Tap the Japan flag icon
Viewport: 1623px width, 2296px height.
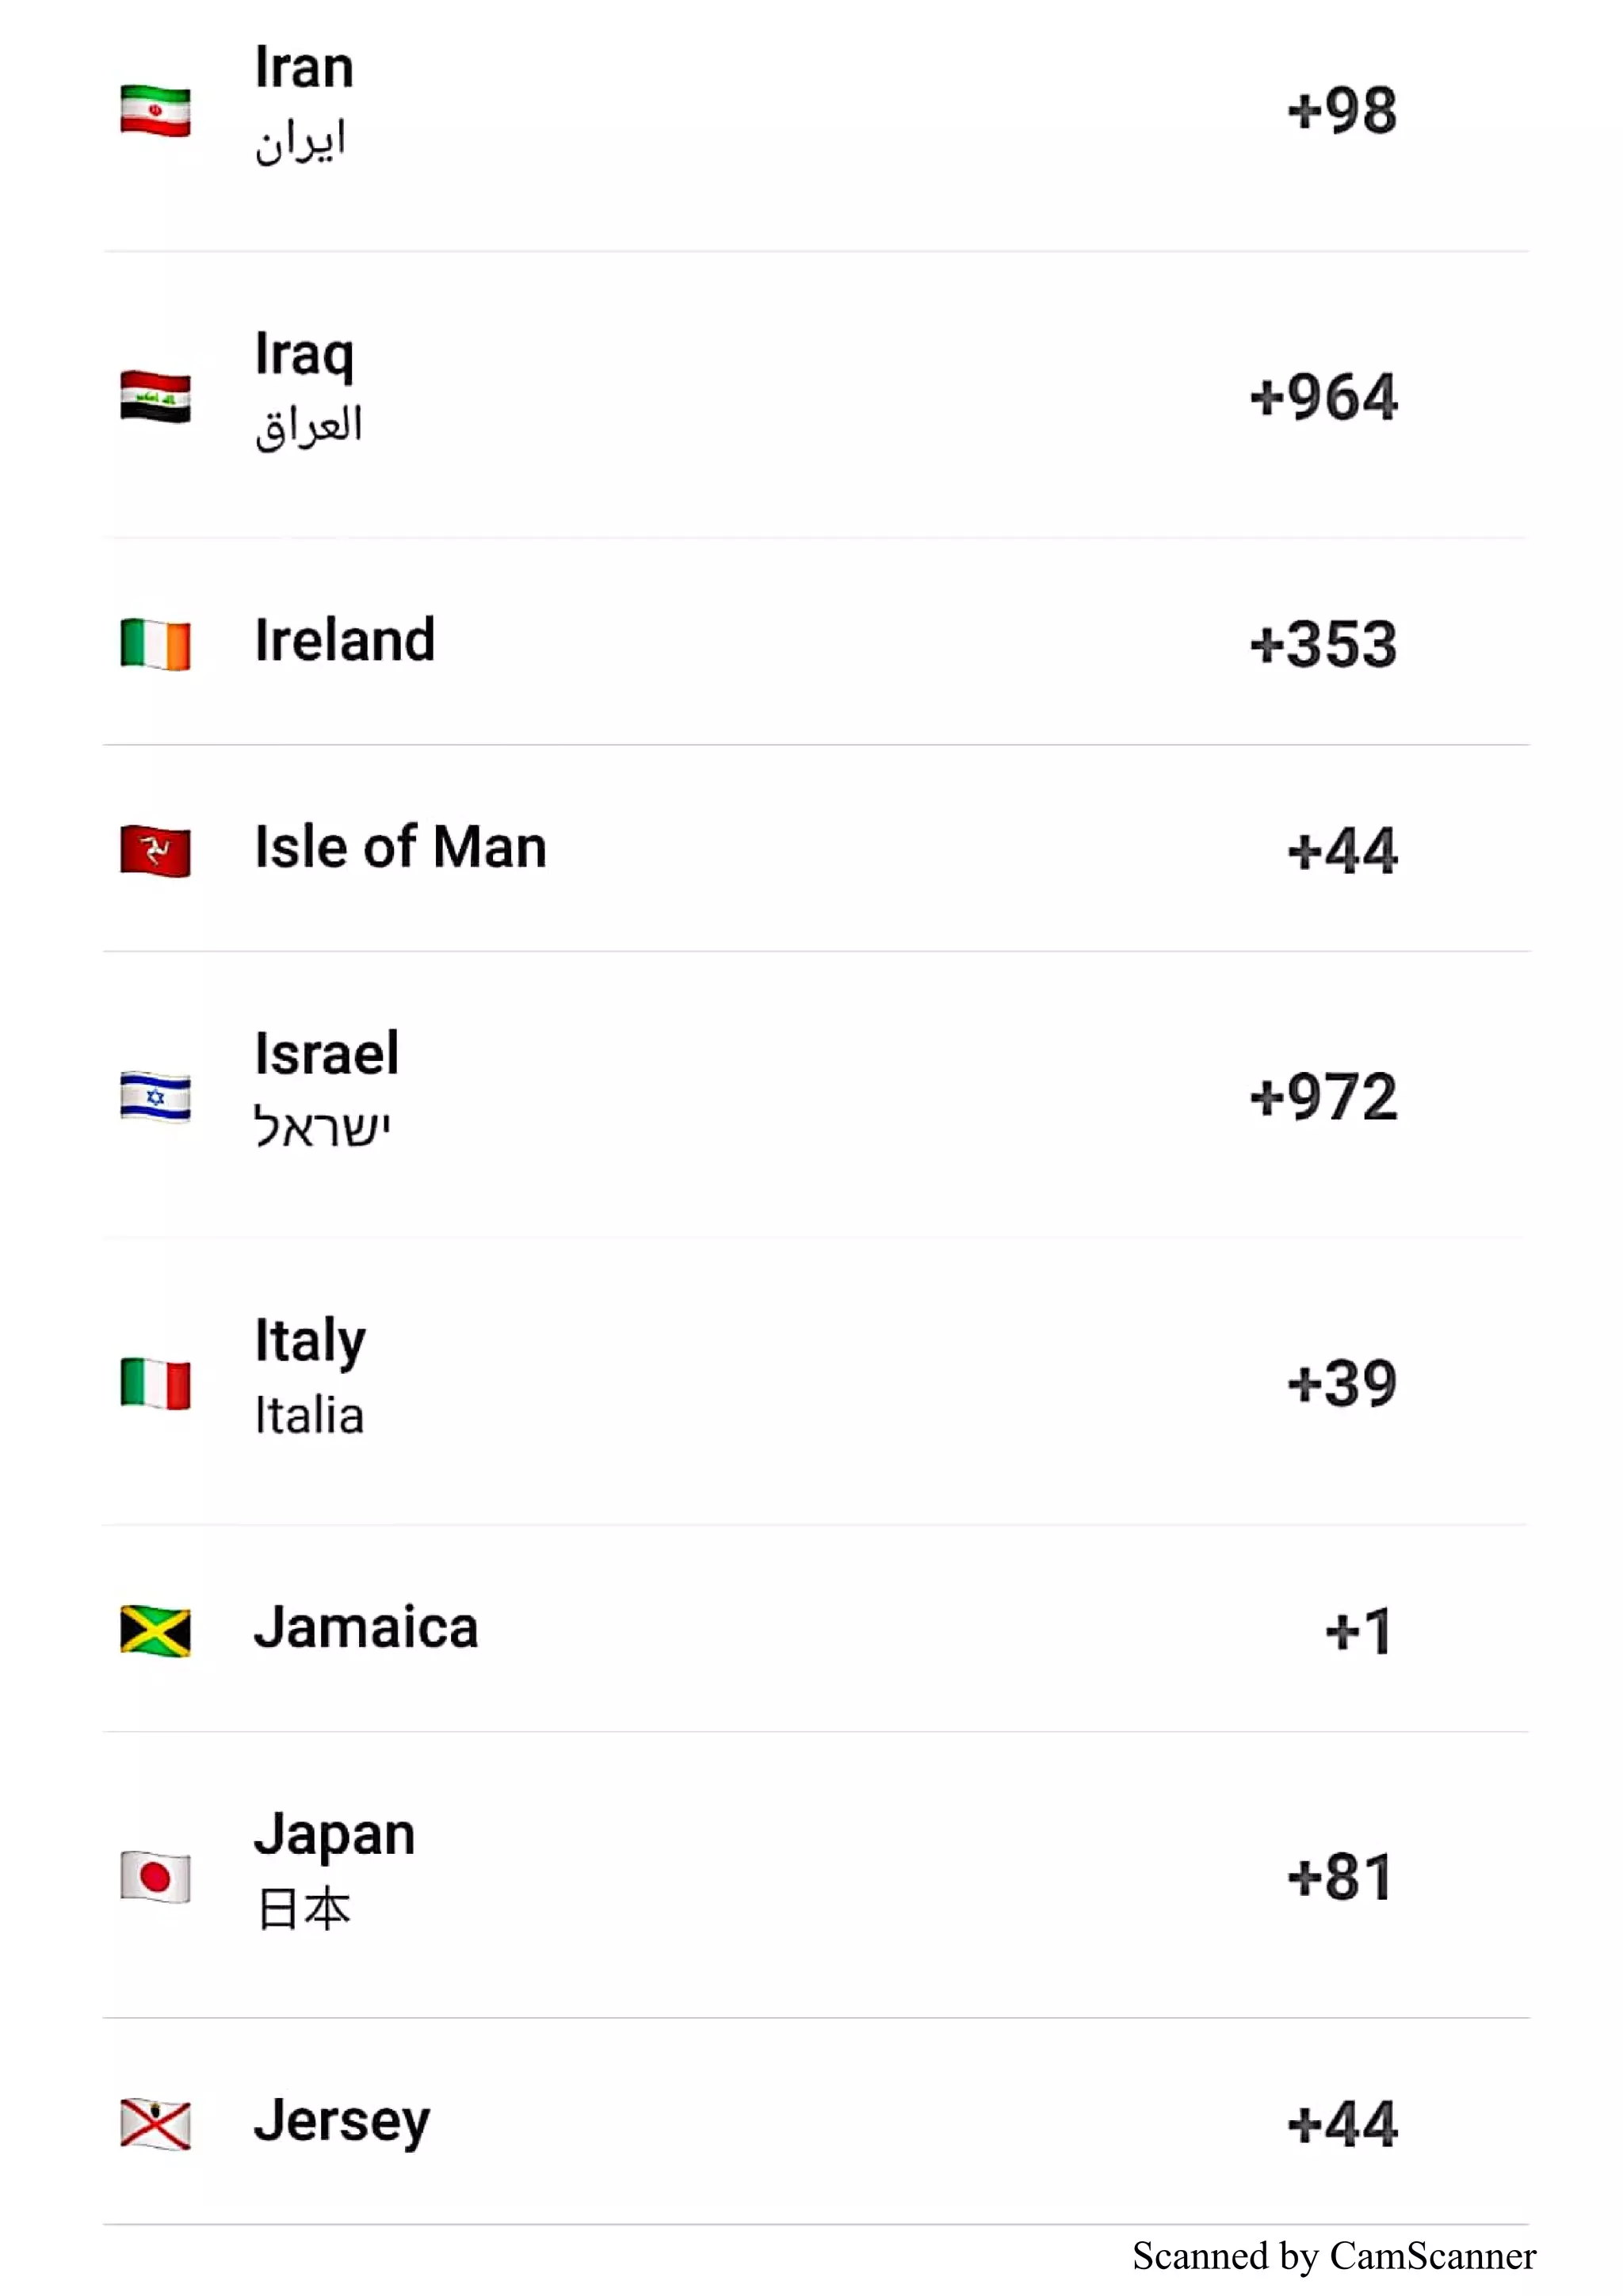pos(155,1877)
